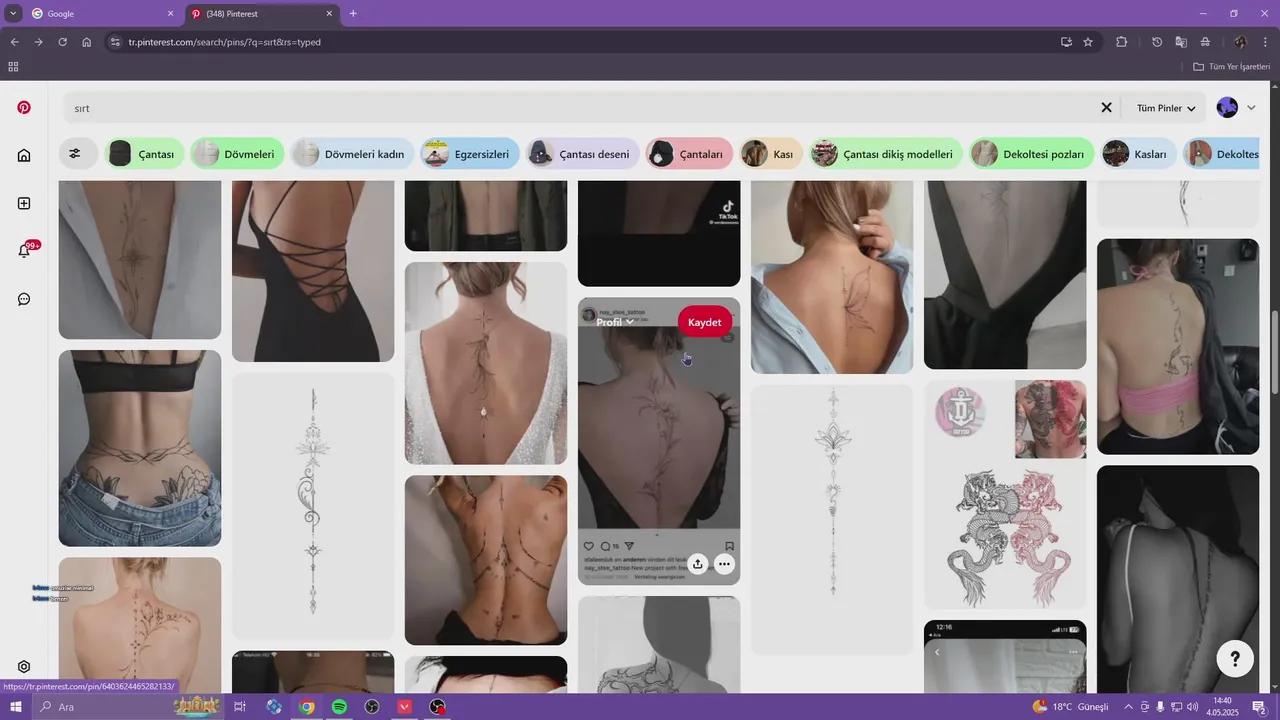Viewport: 1280px width, 720px height.
Task: Open the pink top back tattoo pin
Action: (1178, 347)
